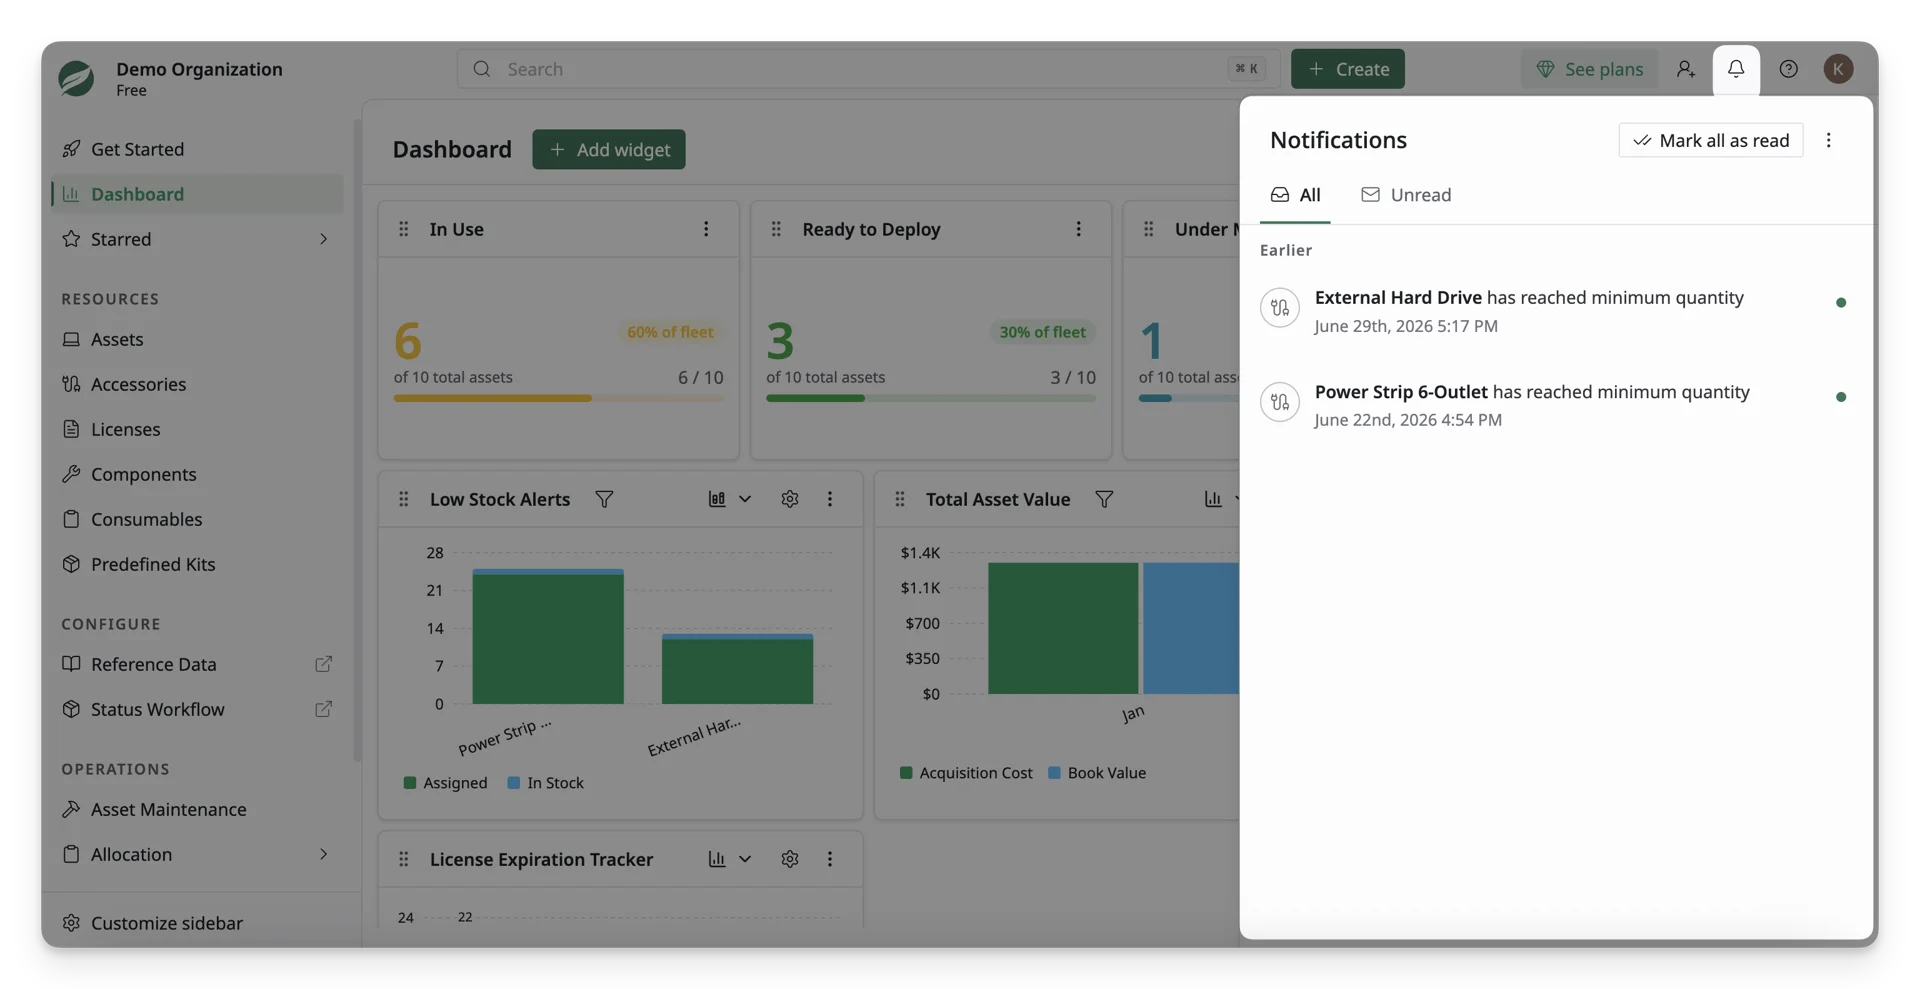Toggle Book Value legend series
The width and height of the screenshot is (1920, 989).
point(1097,773)
